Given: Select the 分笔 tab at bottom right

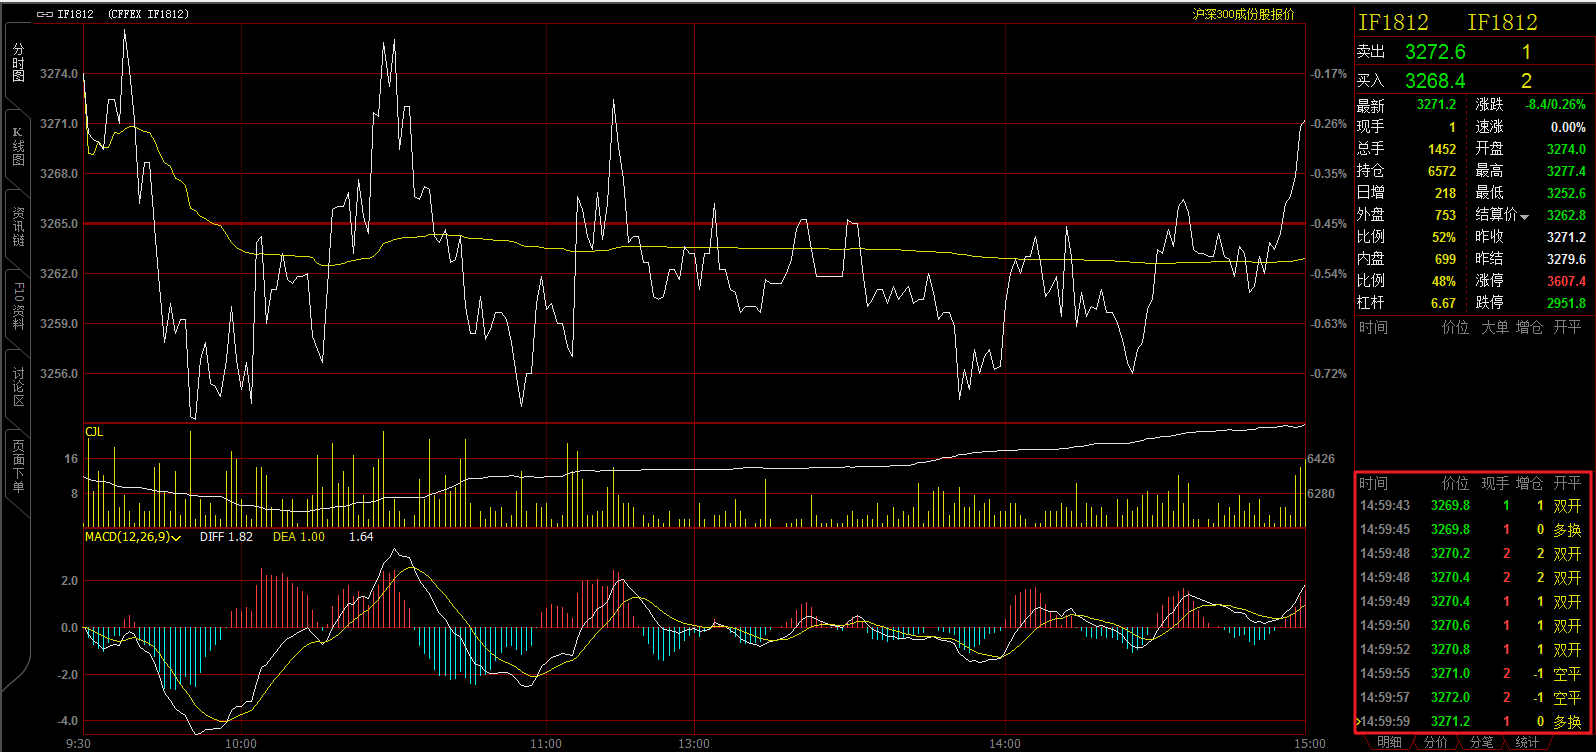Looking at the screenshot, I should (1481, 742).
